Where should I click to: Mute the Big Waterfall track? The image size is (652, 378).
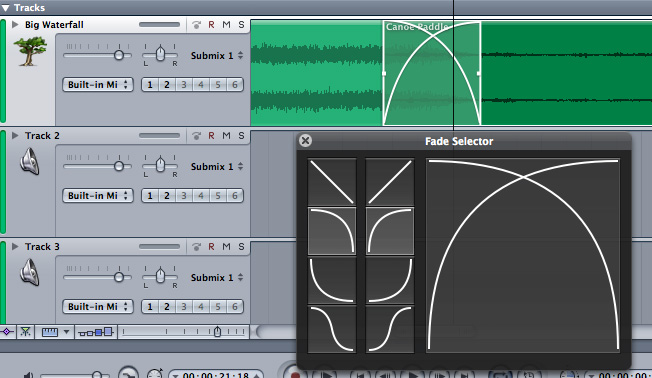(226, 25)
